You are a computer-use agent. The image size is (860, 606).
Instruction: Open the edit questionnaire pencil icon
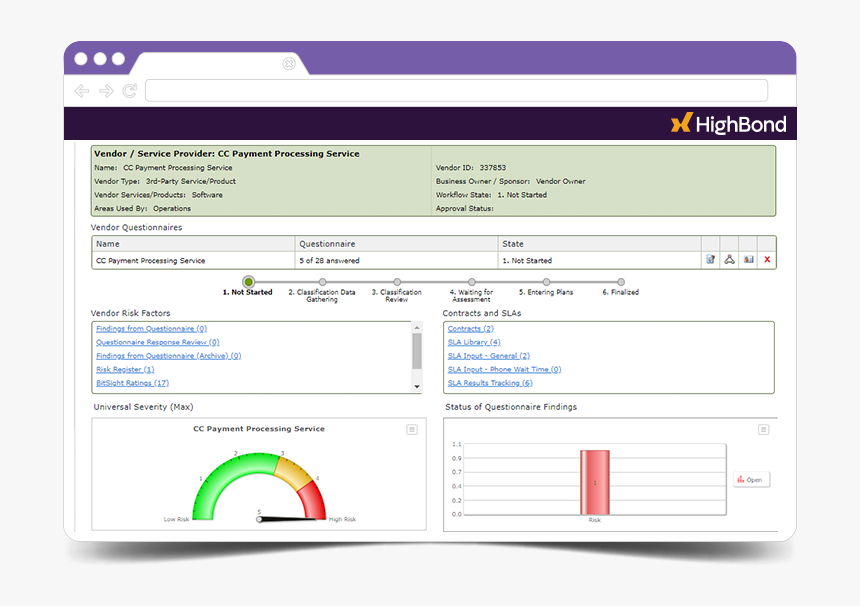pyautogui.click(x=710, y=259)
